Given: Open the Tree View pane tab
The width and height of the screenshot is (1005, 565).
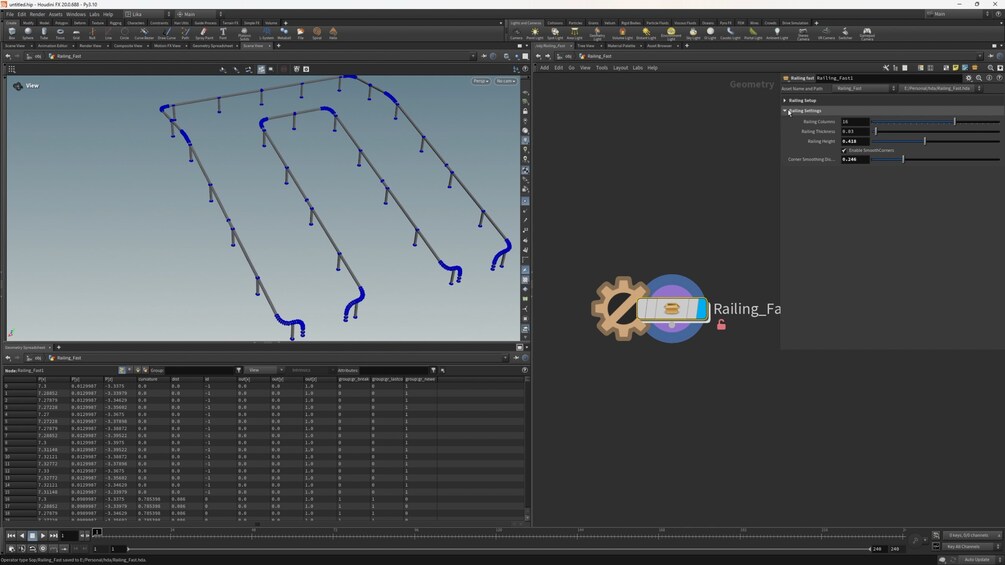Looking at the screenshot, I should pyautogui.click(x=586, y=46).
